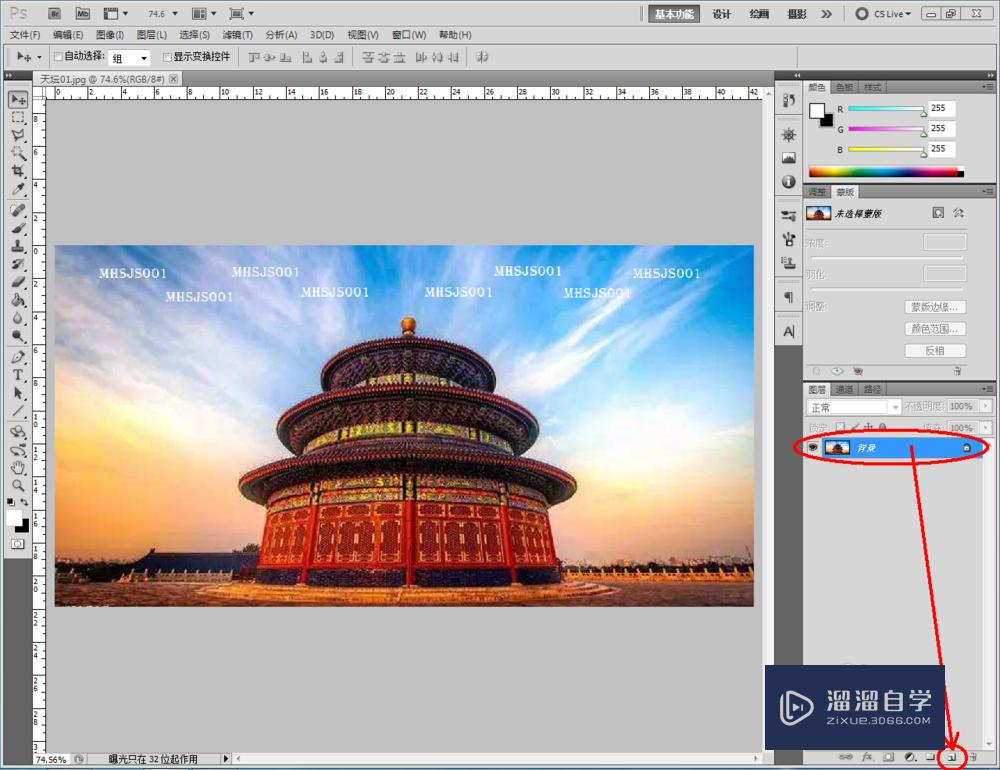
Task: Toggle lock all in Layers panel
Action: pyautogui.click(x=883, y=427)
